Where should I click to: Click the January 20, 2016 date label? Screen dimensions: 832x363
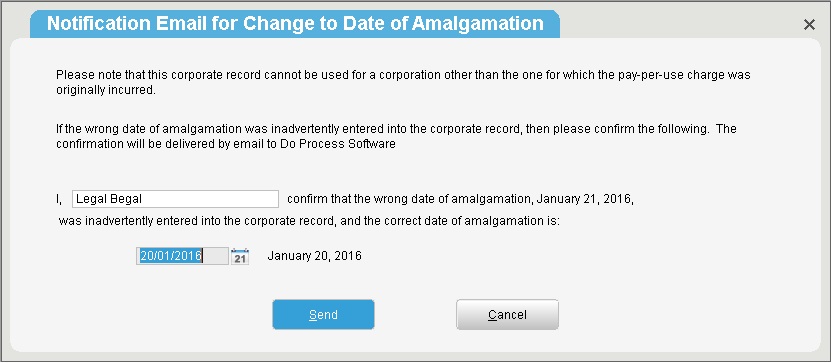[314, 256]
